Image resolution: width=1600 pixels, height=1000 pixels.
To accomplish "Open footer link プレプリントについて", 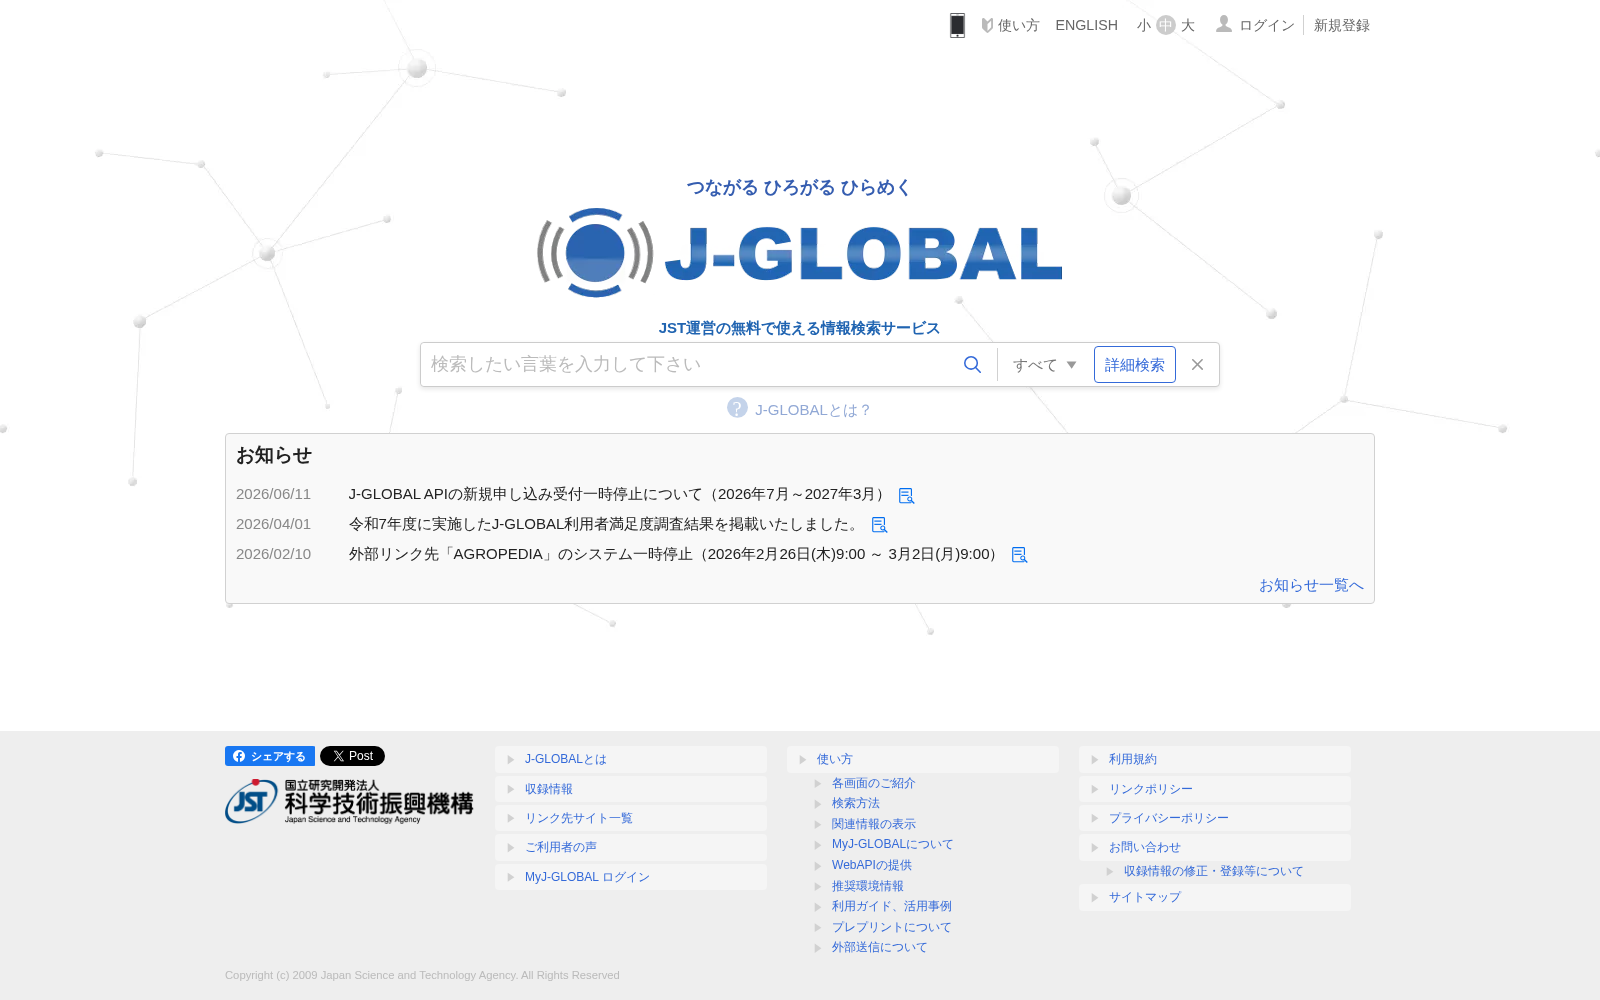I will pyautogui.click(x=891, y=927).
